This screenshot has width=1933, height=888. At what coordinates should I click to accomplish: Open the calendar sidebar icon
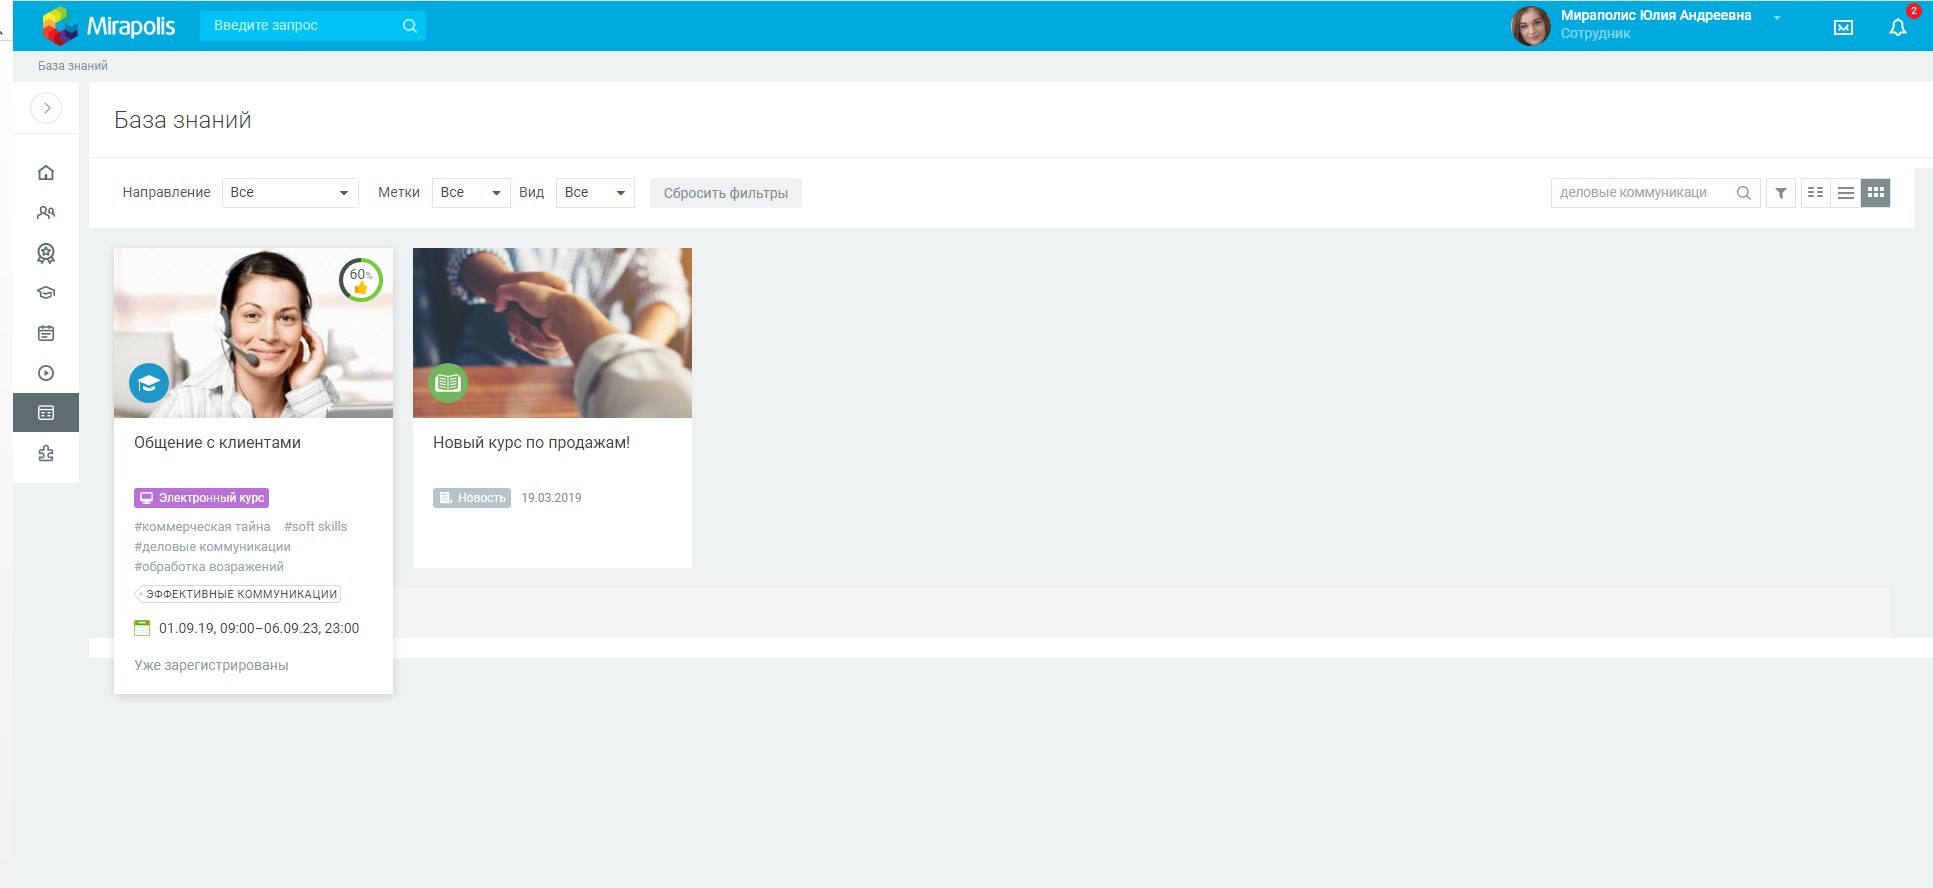[x=46, y=333]
